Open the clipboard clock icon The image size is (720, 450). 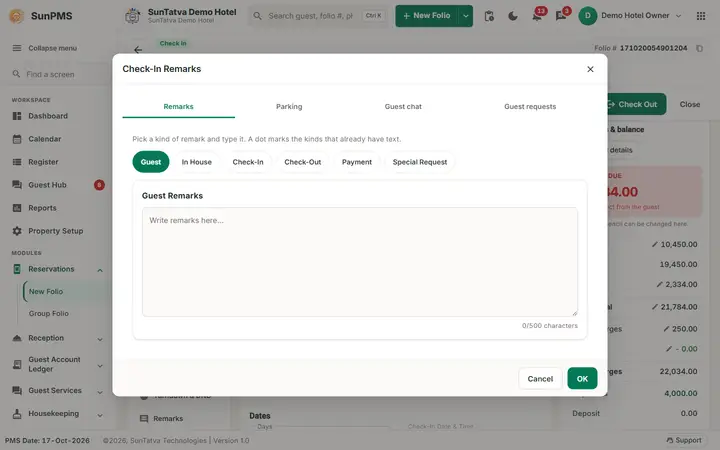pos(489,16)
